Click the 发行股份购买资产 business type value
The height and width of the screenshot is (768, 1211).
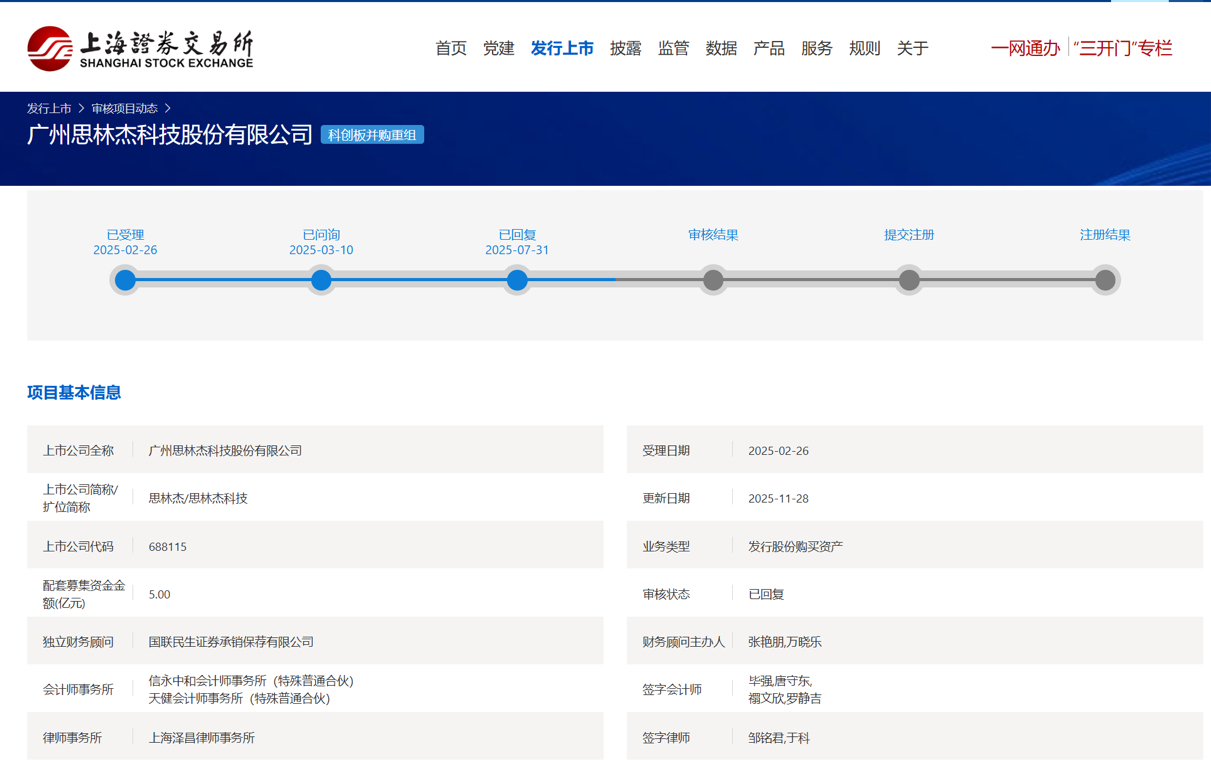click(x=795, y=547)
